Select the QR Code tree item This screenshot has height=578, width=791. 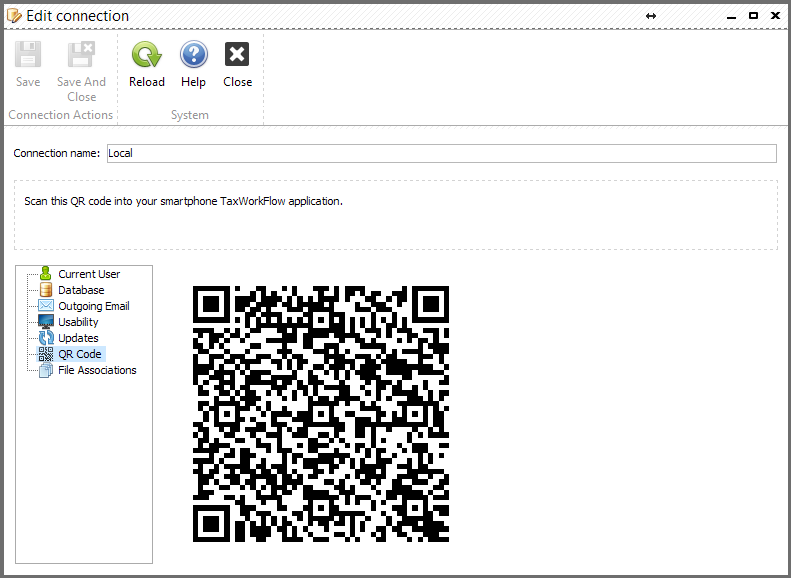(80, 354)
